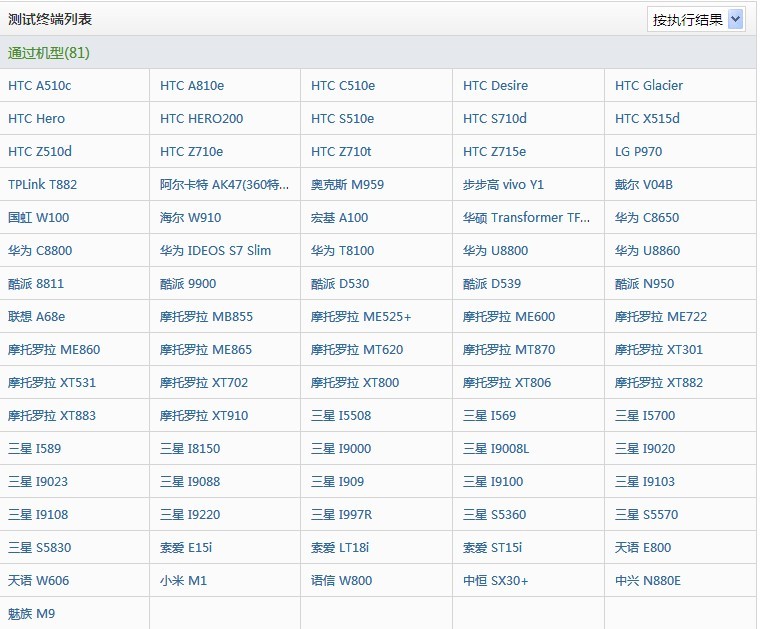The height and width of the screenshot is (629, 760).
Task: Select the 华硕 Transformer TF... entry
Action: pos(526,218)
